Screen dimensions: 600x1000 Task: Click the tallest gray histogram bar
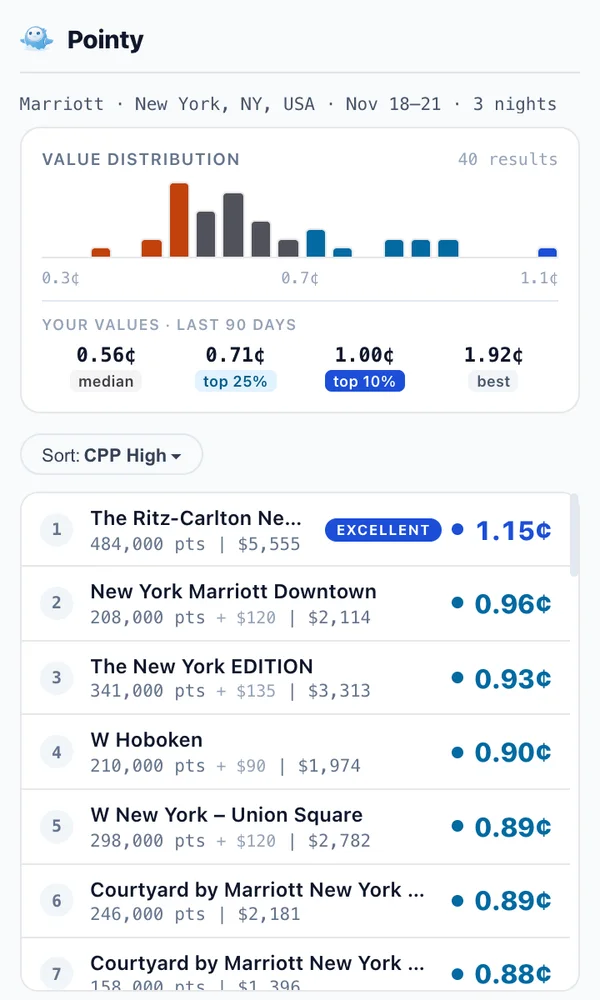[233, 225]
